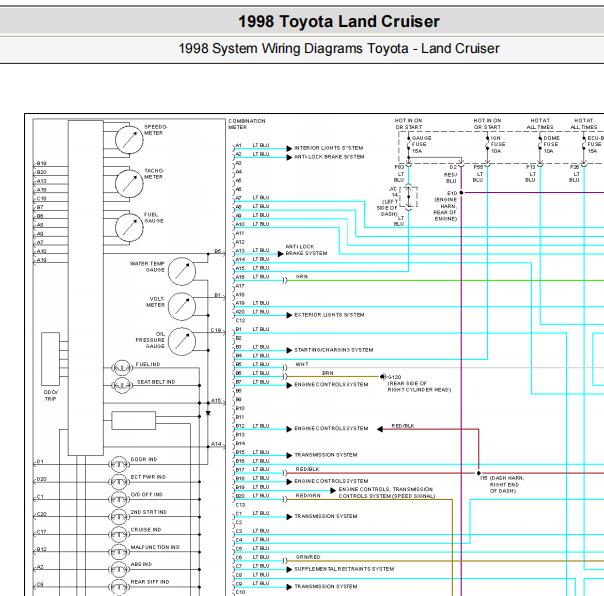Click the 'COMBINATION METER' label

[247, 124]
